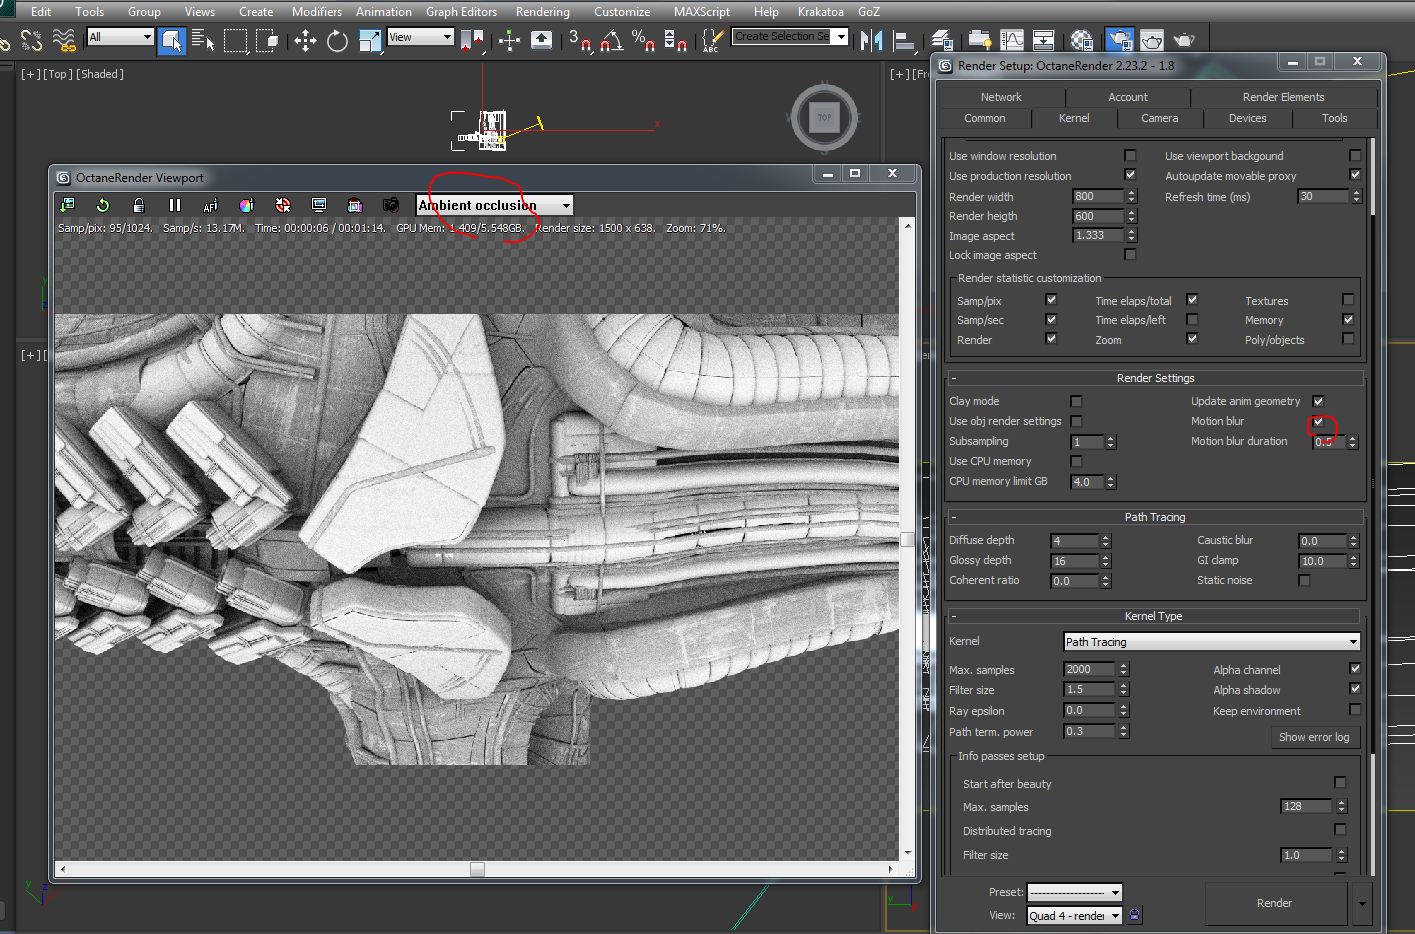Click the camera snapshot icon in viewport
This screenshot has height=934, width=1415.
391,205
